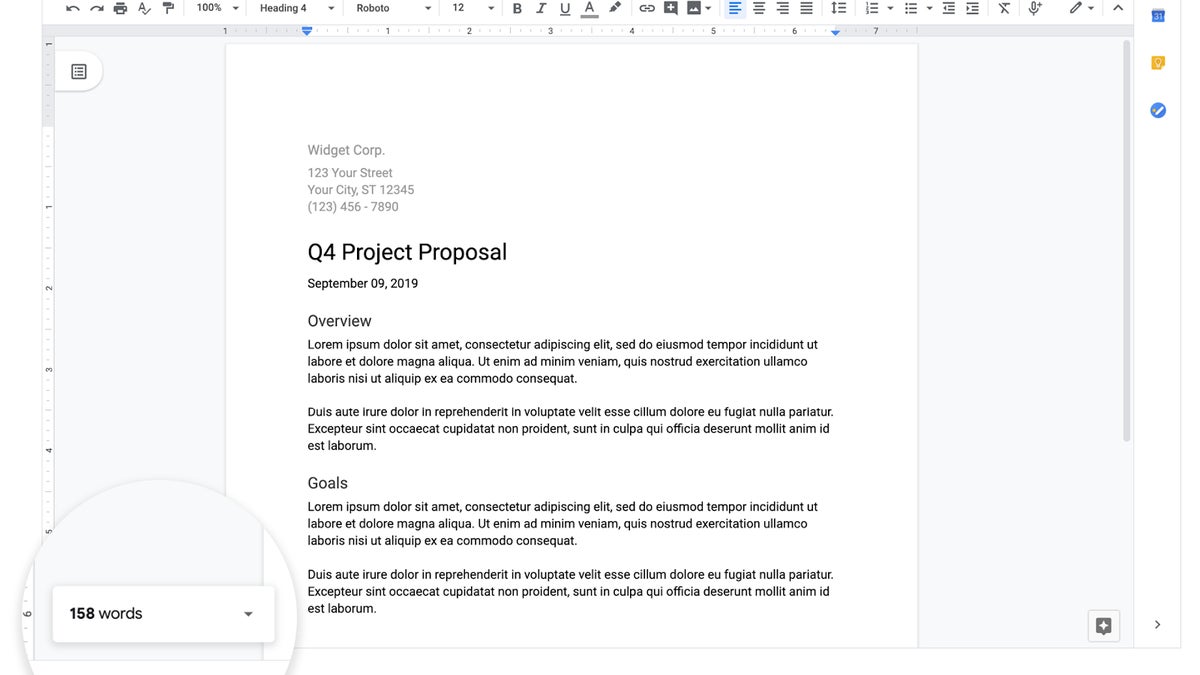
Task: Click the Explore button at bottom right
Action: 1104,626
